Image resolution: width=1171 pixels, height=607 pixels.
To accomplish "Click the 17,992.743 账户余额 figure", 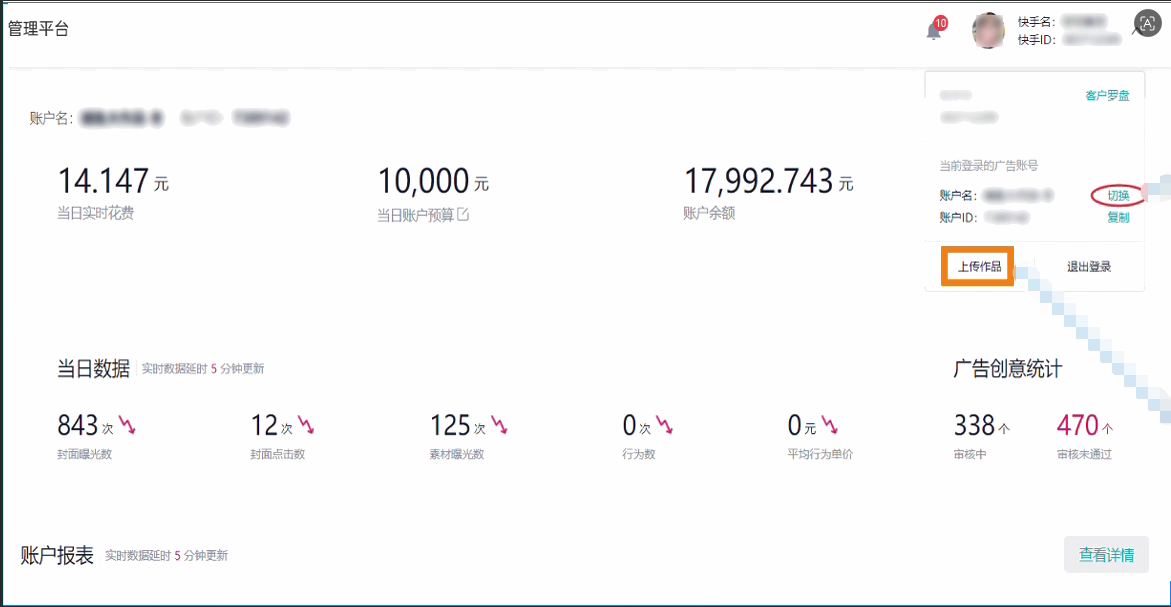I will (x=758, y=182).
